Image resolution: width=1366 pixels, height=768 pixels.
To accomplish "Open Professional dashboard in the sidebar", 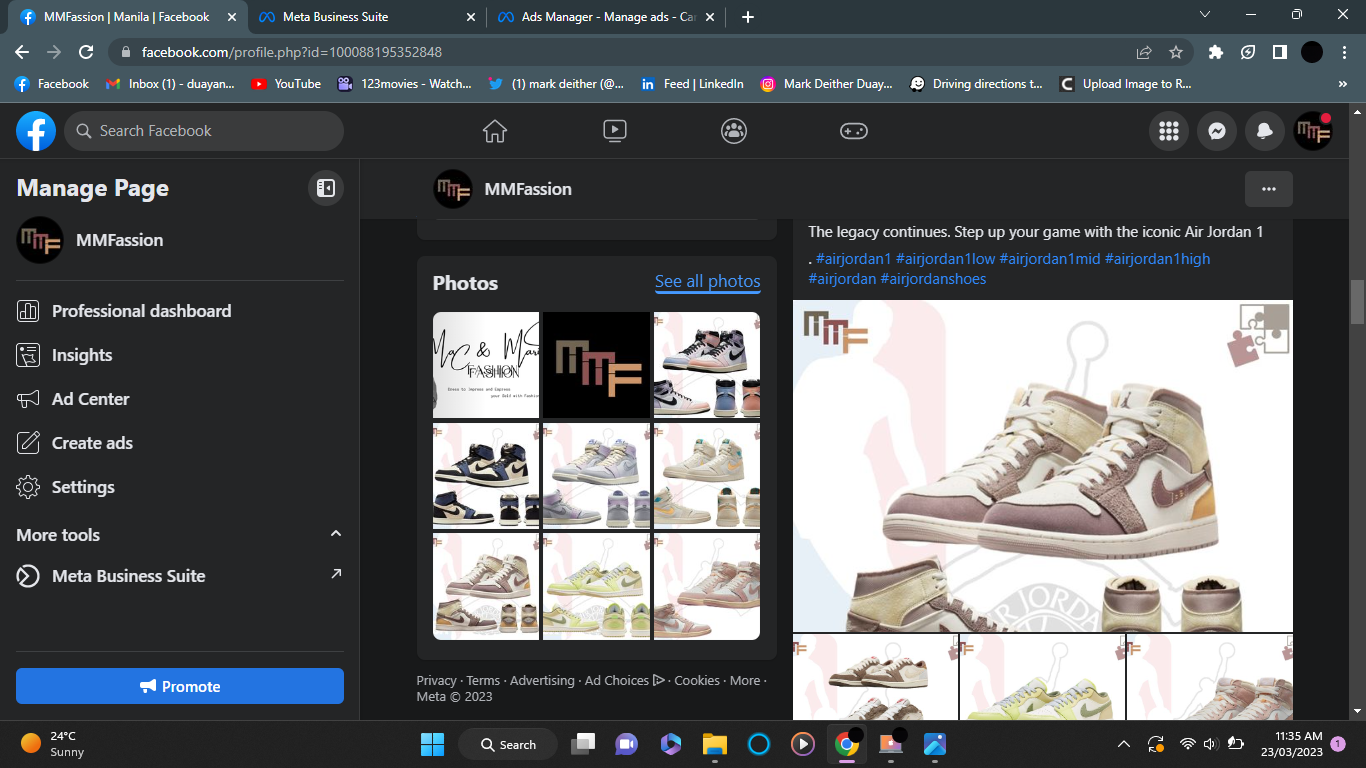I will pyautogui.click(x=180, y=311).
